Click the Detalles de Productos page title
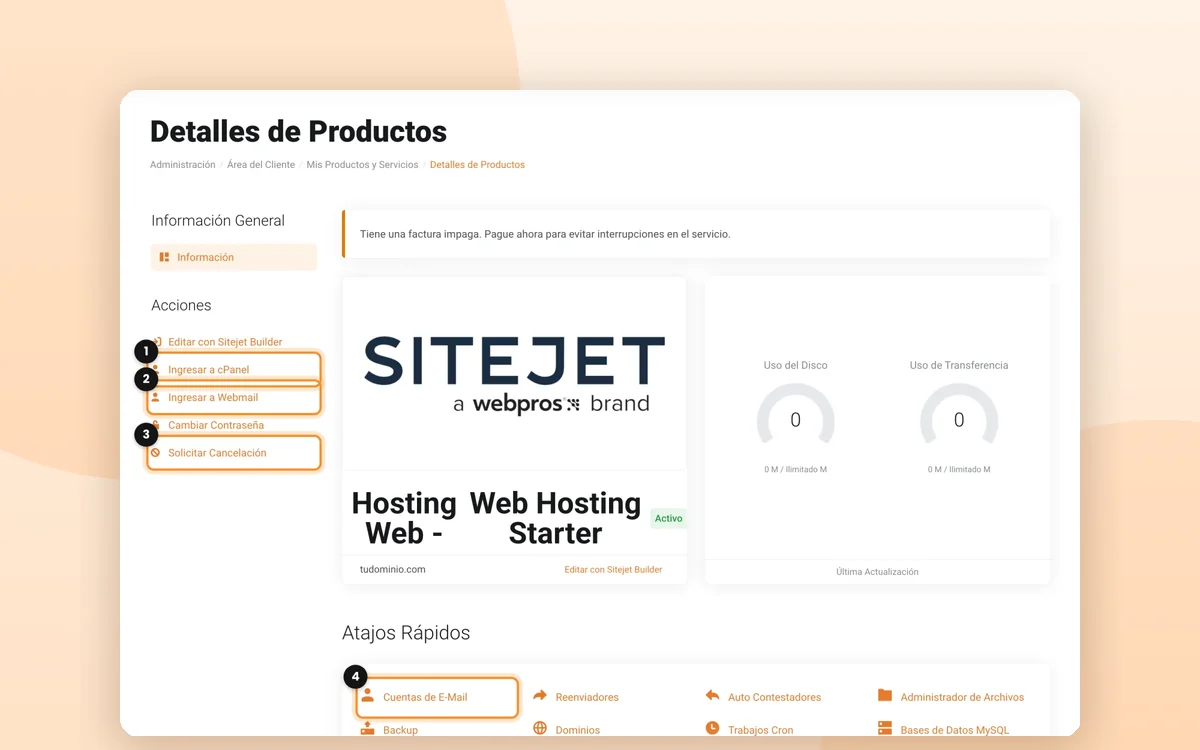Viewport: 1200px width, 750px height. pos(298,131)
